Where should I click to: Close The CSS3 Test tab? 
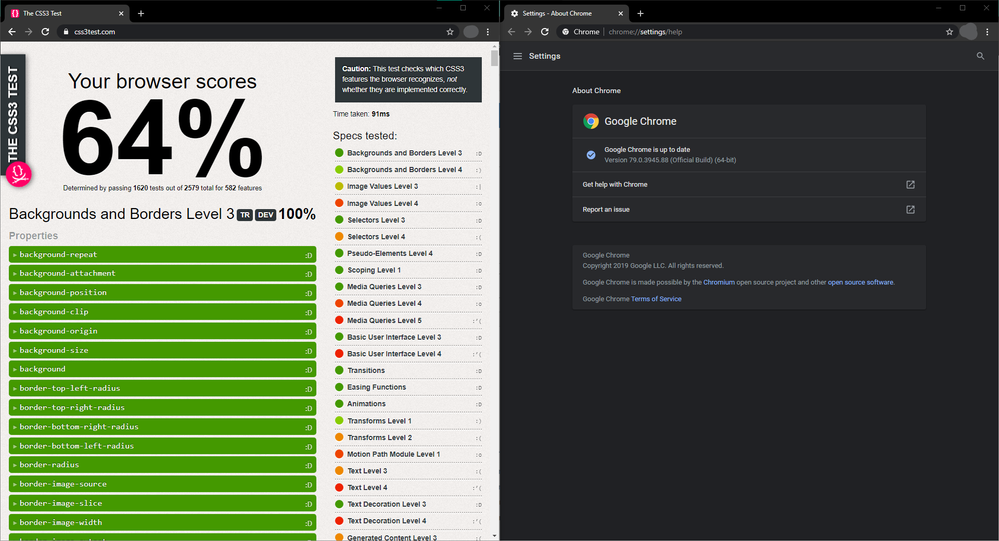click(x=121, y=13)
